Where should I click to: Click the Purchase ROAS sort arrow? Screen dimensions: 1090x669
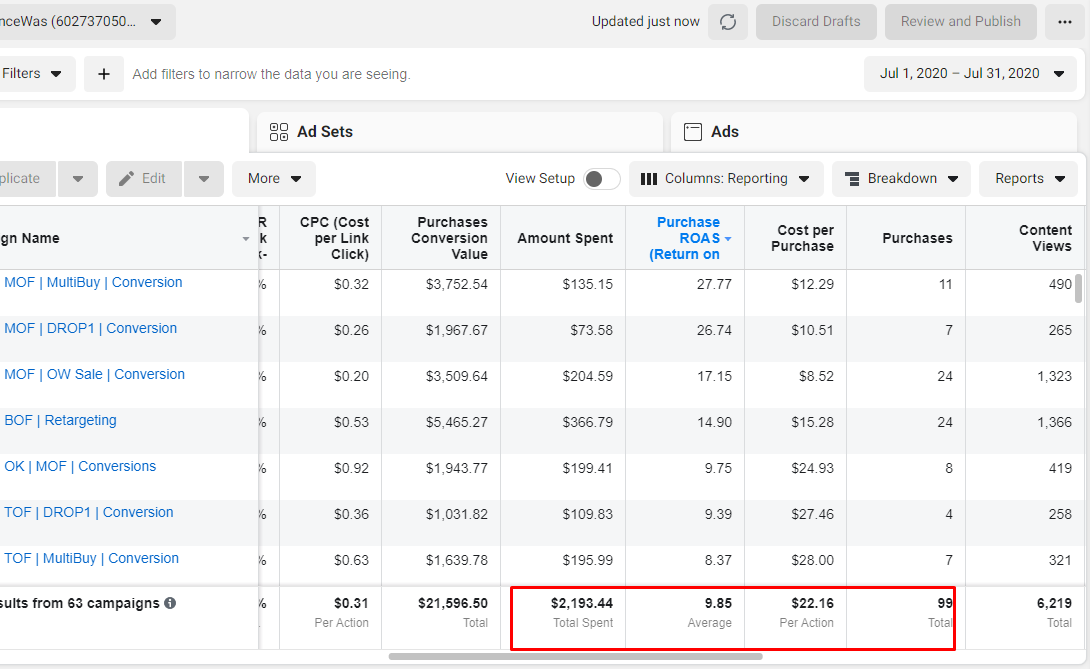point(728,239)
